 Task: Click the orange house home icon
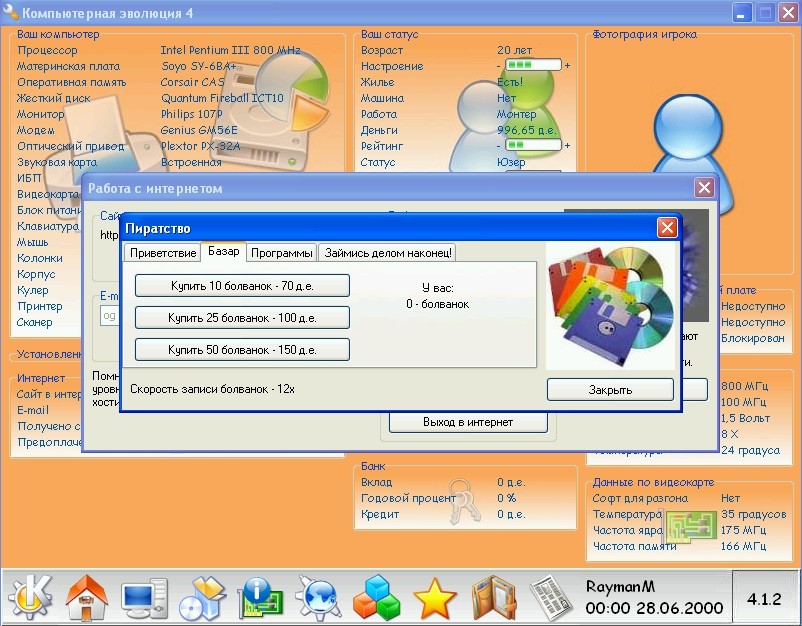tap(87, 597)
